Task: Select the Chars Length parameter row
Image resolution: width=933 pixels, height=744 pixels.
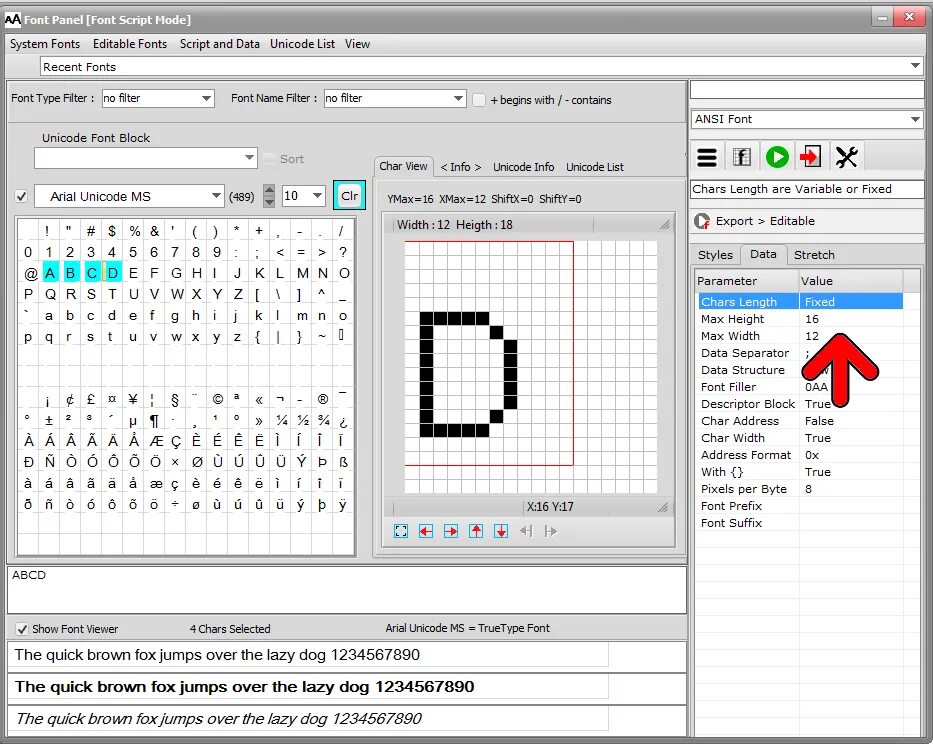Action: [800, 302]
